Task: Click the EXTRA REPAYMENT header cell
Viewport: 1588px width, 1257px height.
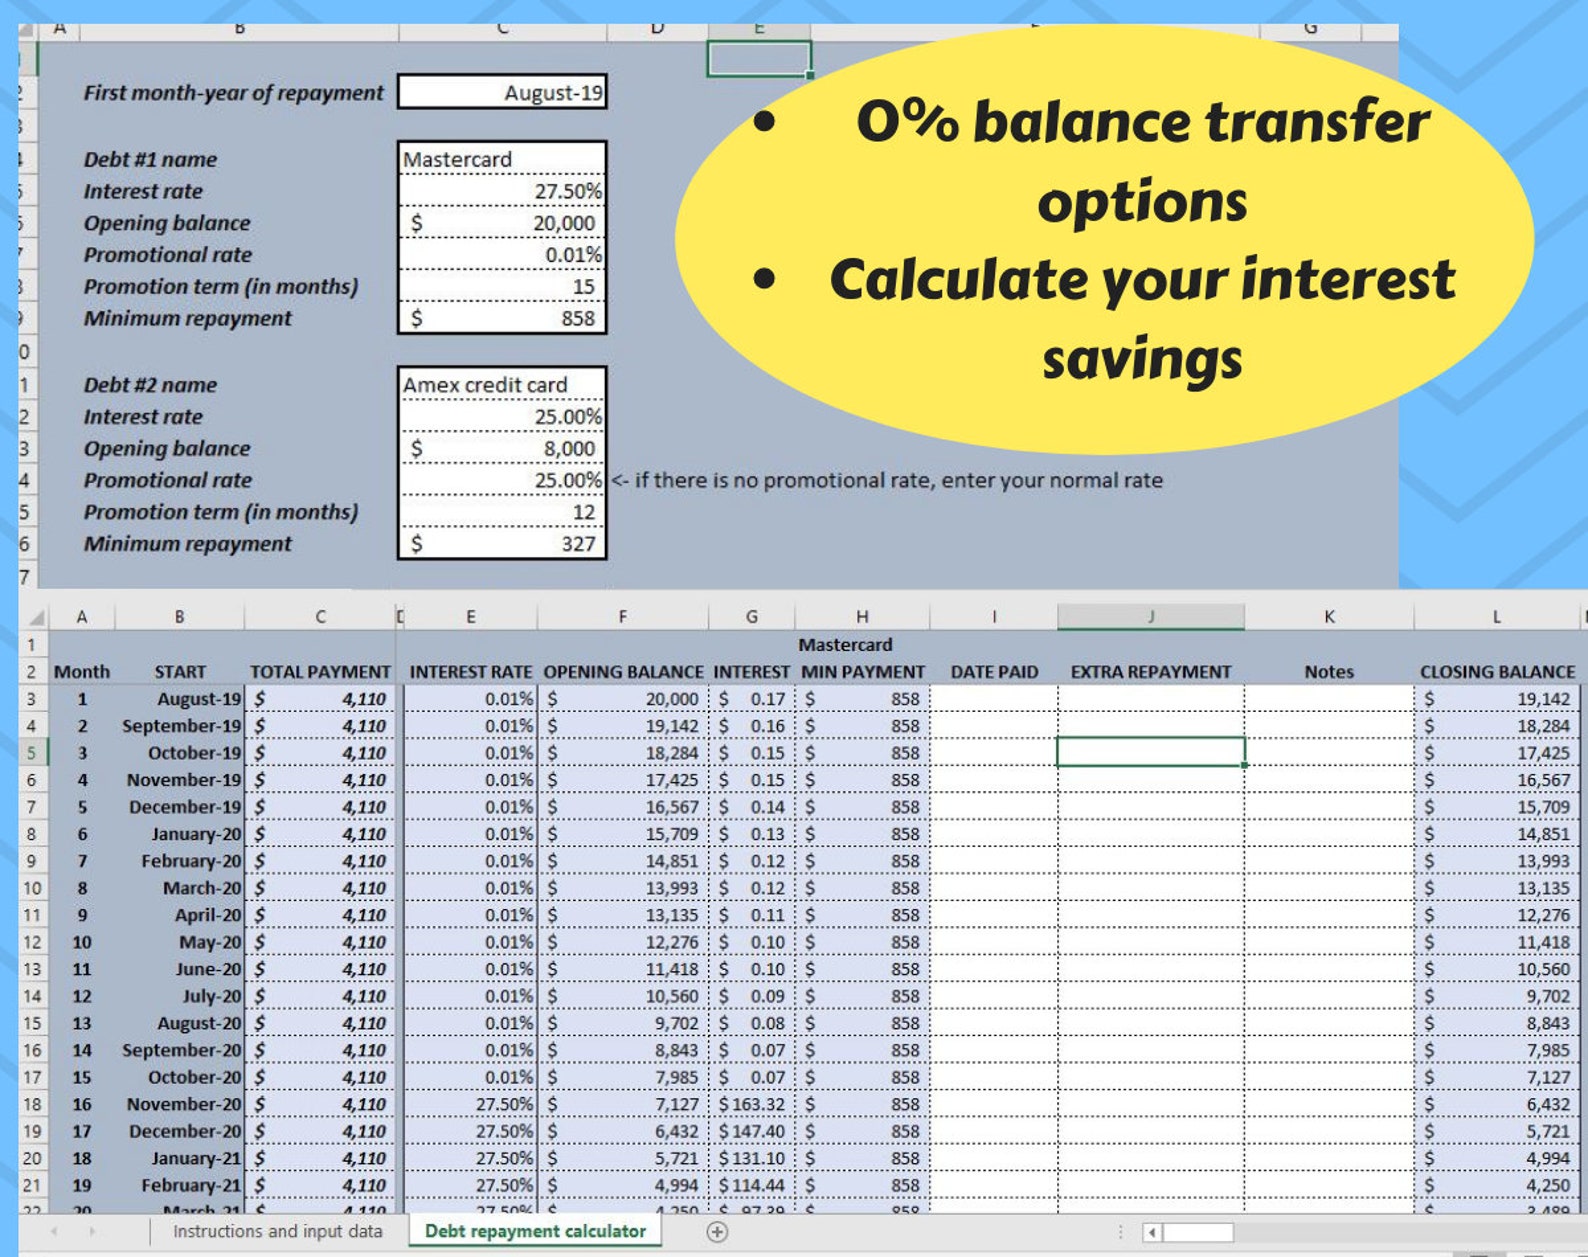Action: click(x=1151, y=672)
